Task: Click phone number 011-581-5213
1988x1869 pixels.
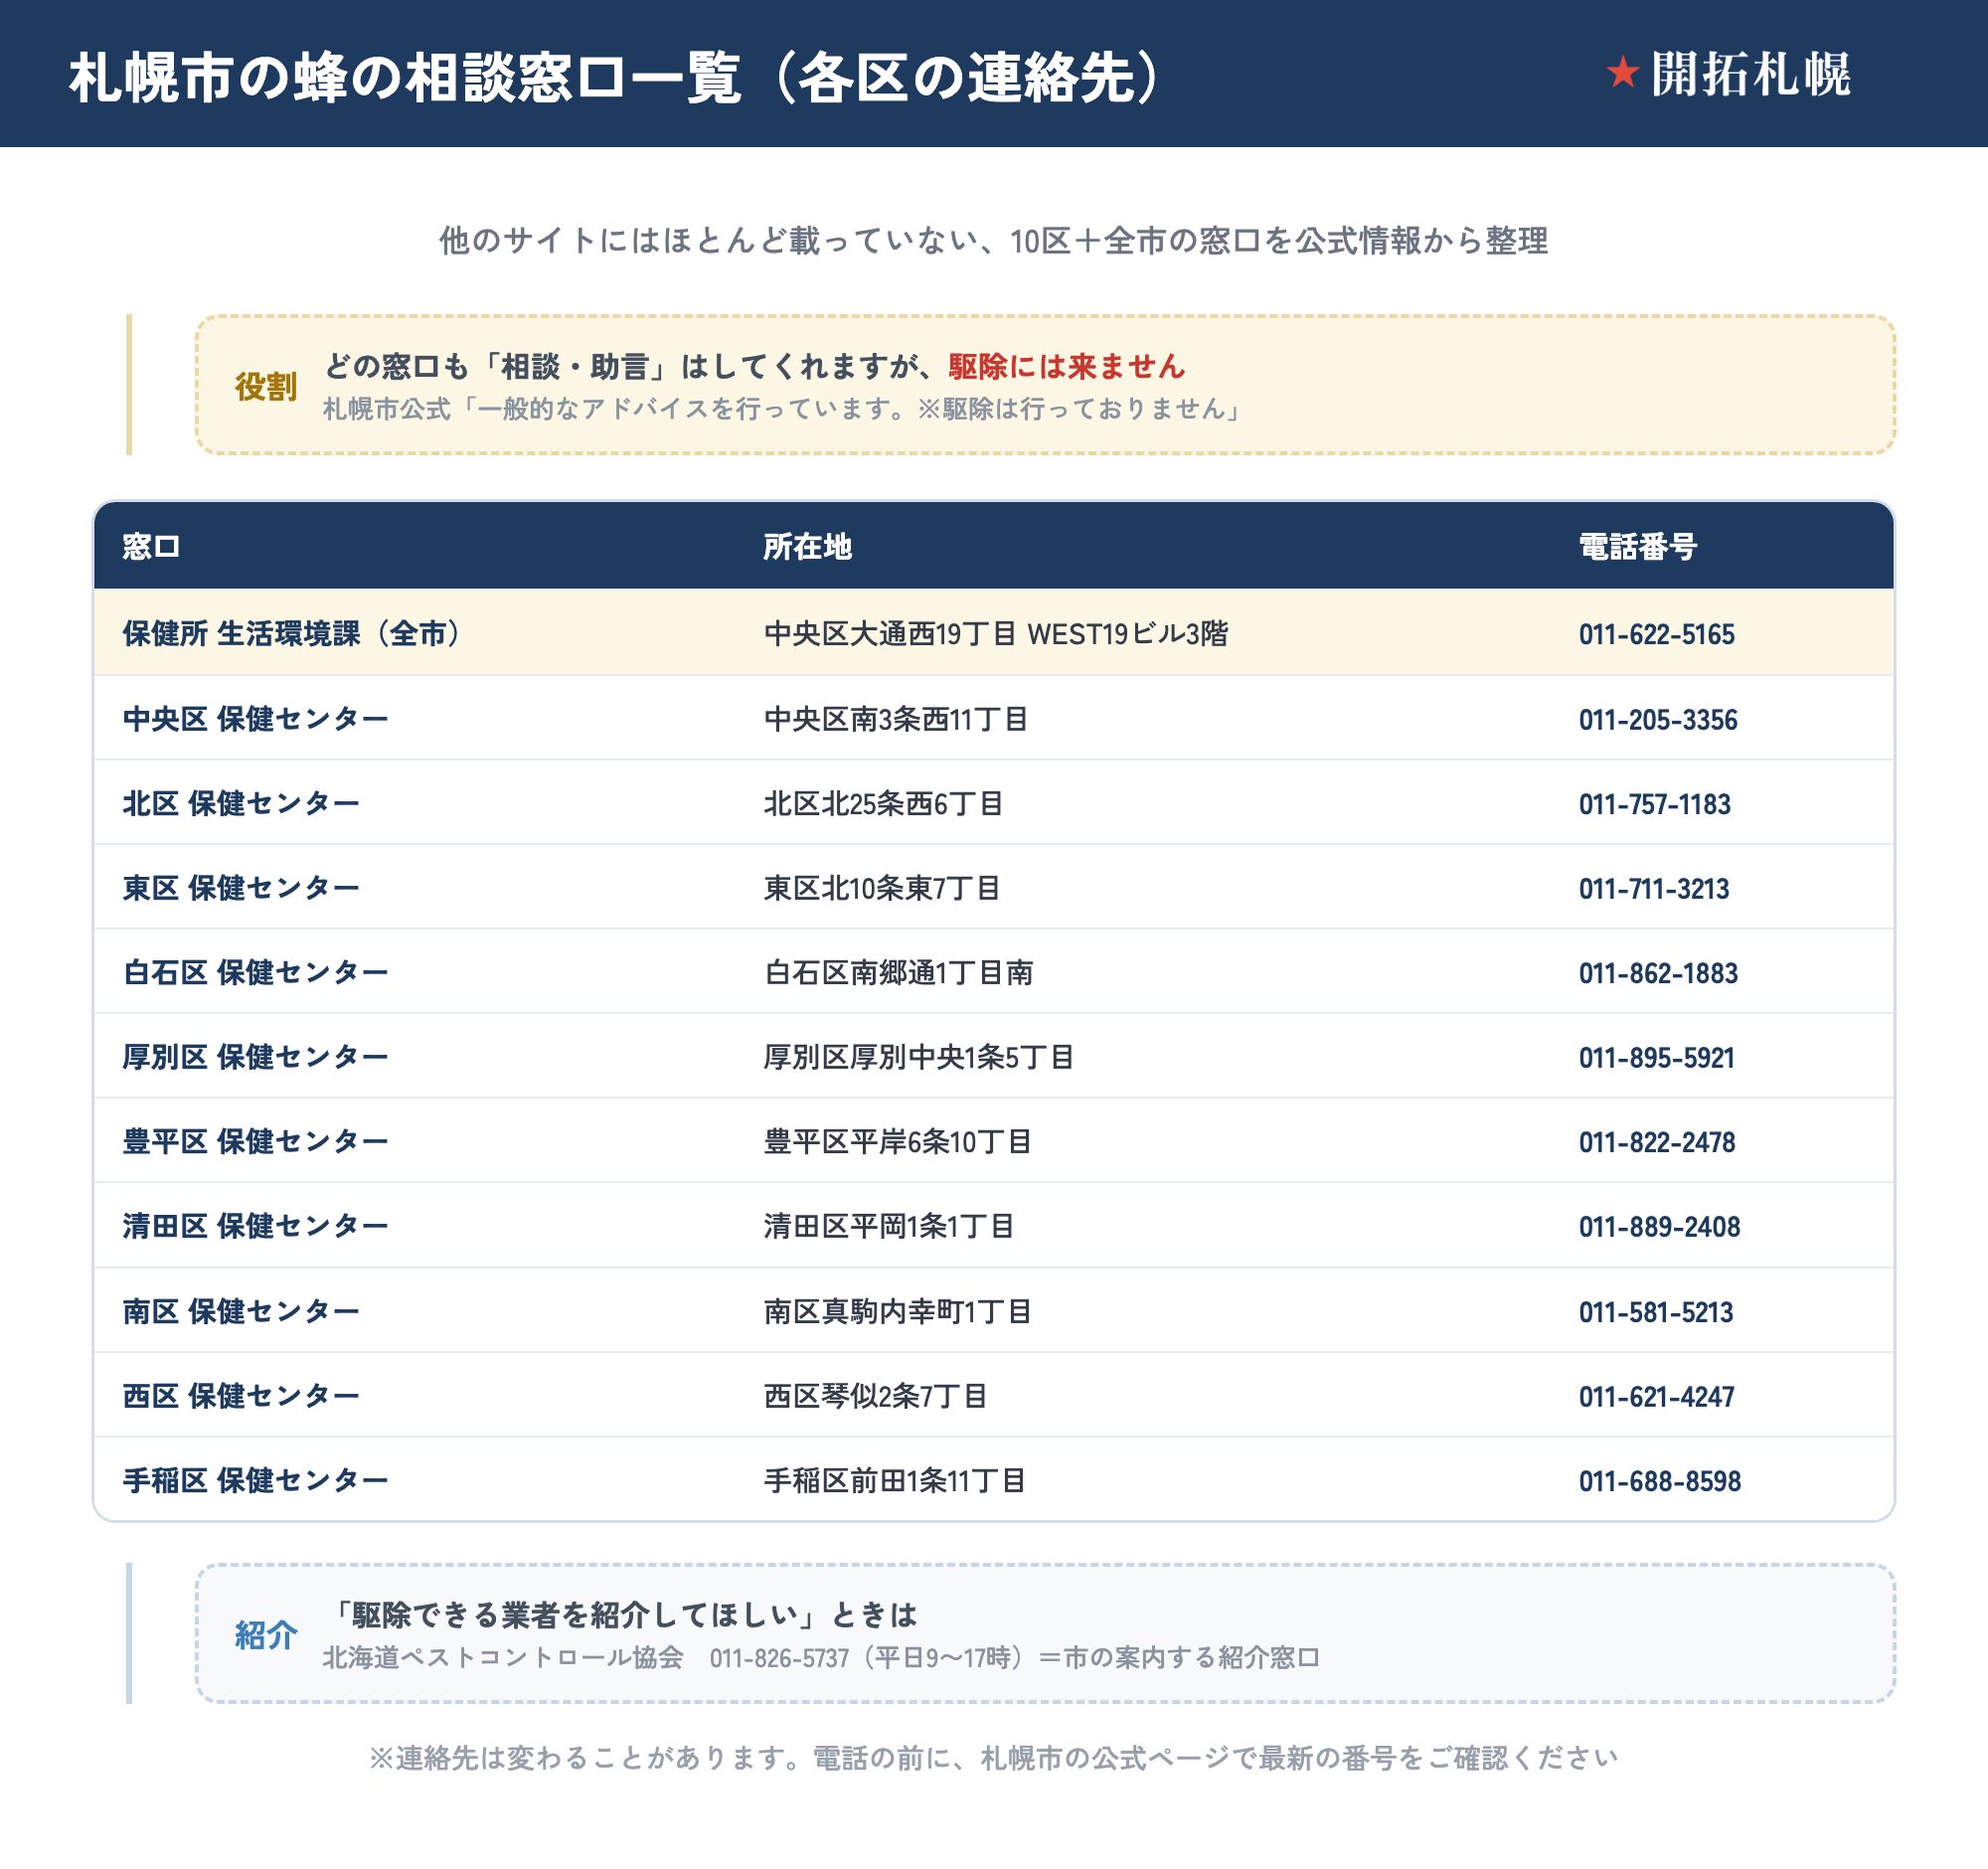Action: tap(1656, 1312)
